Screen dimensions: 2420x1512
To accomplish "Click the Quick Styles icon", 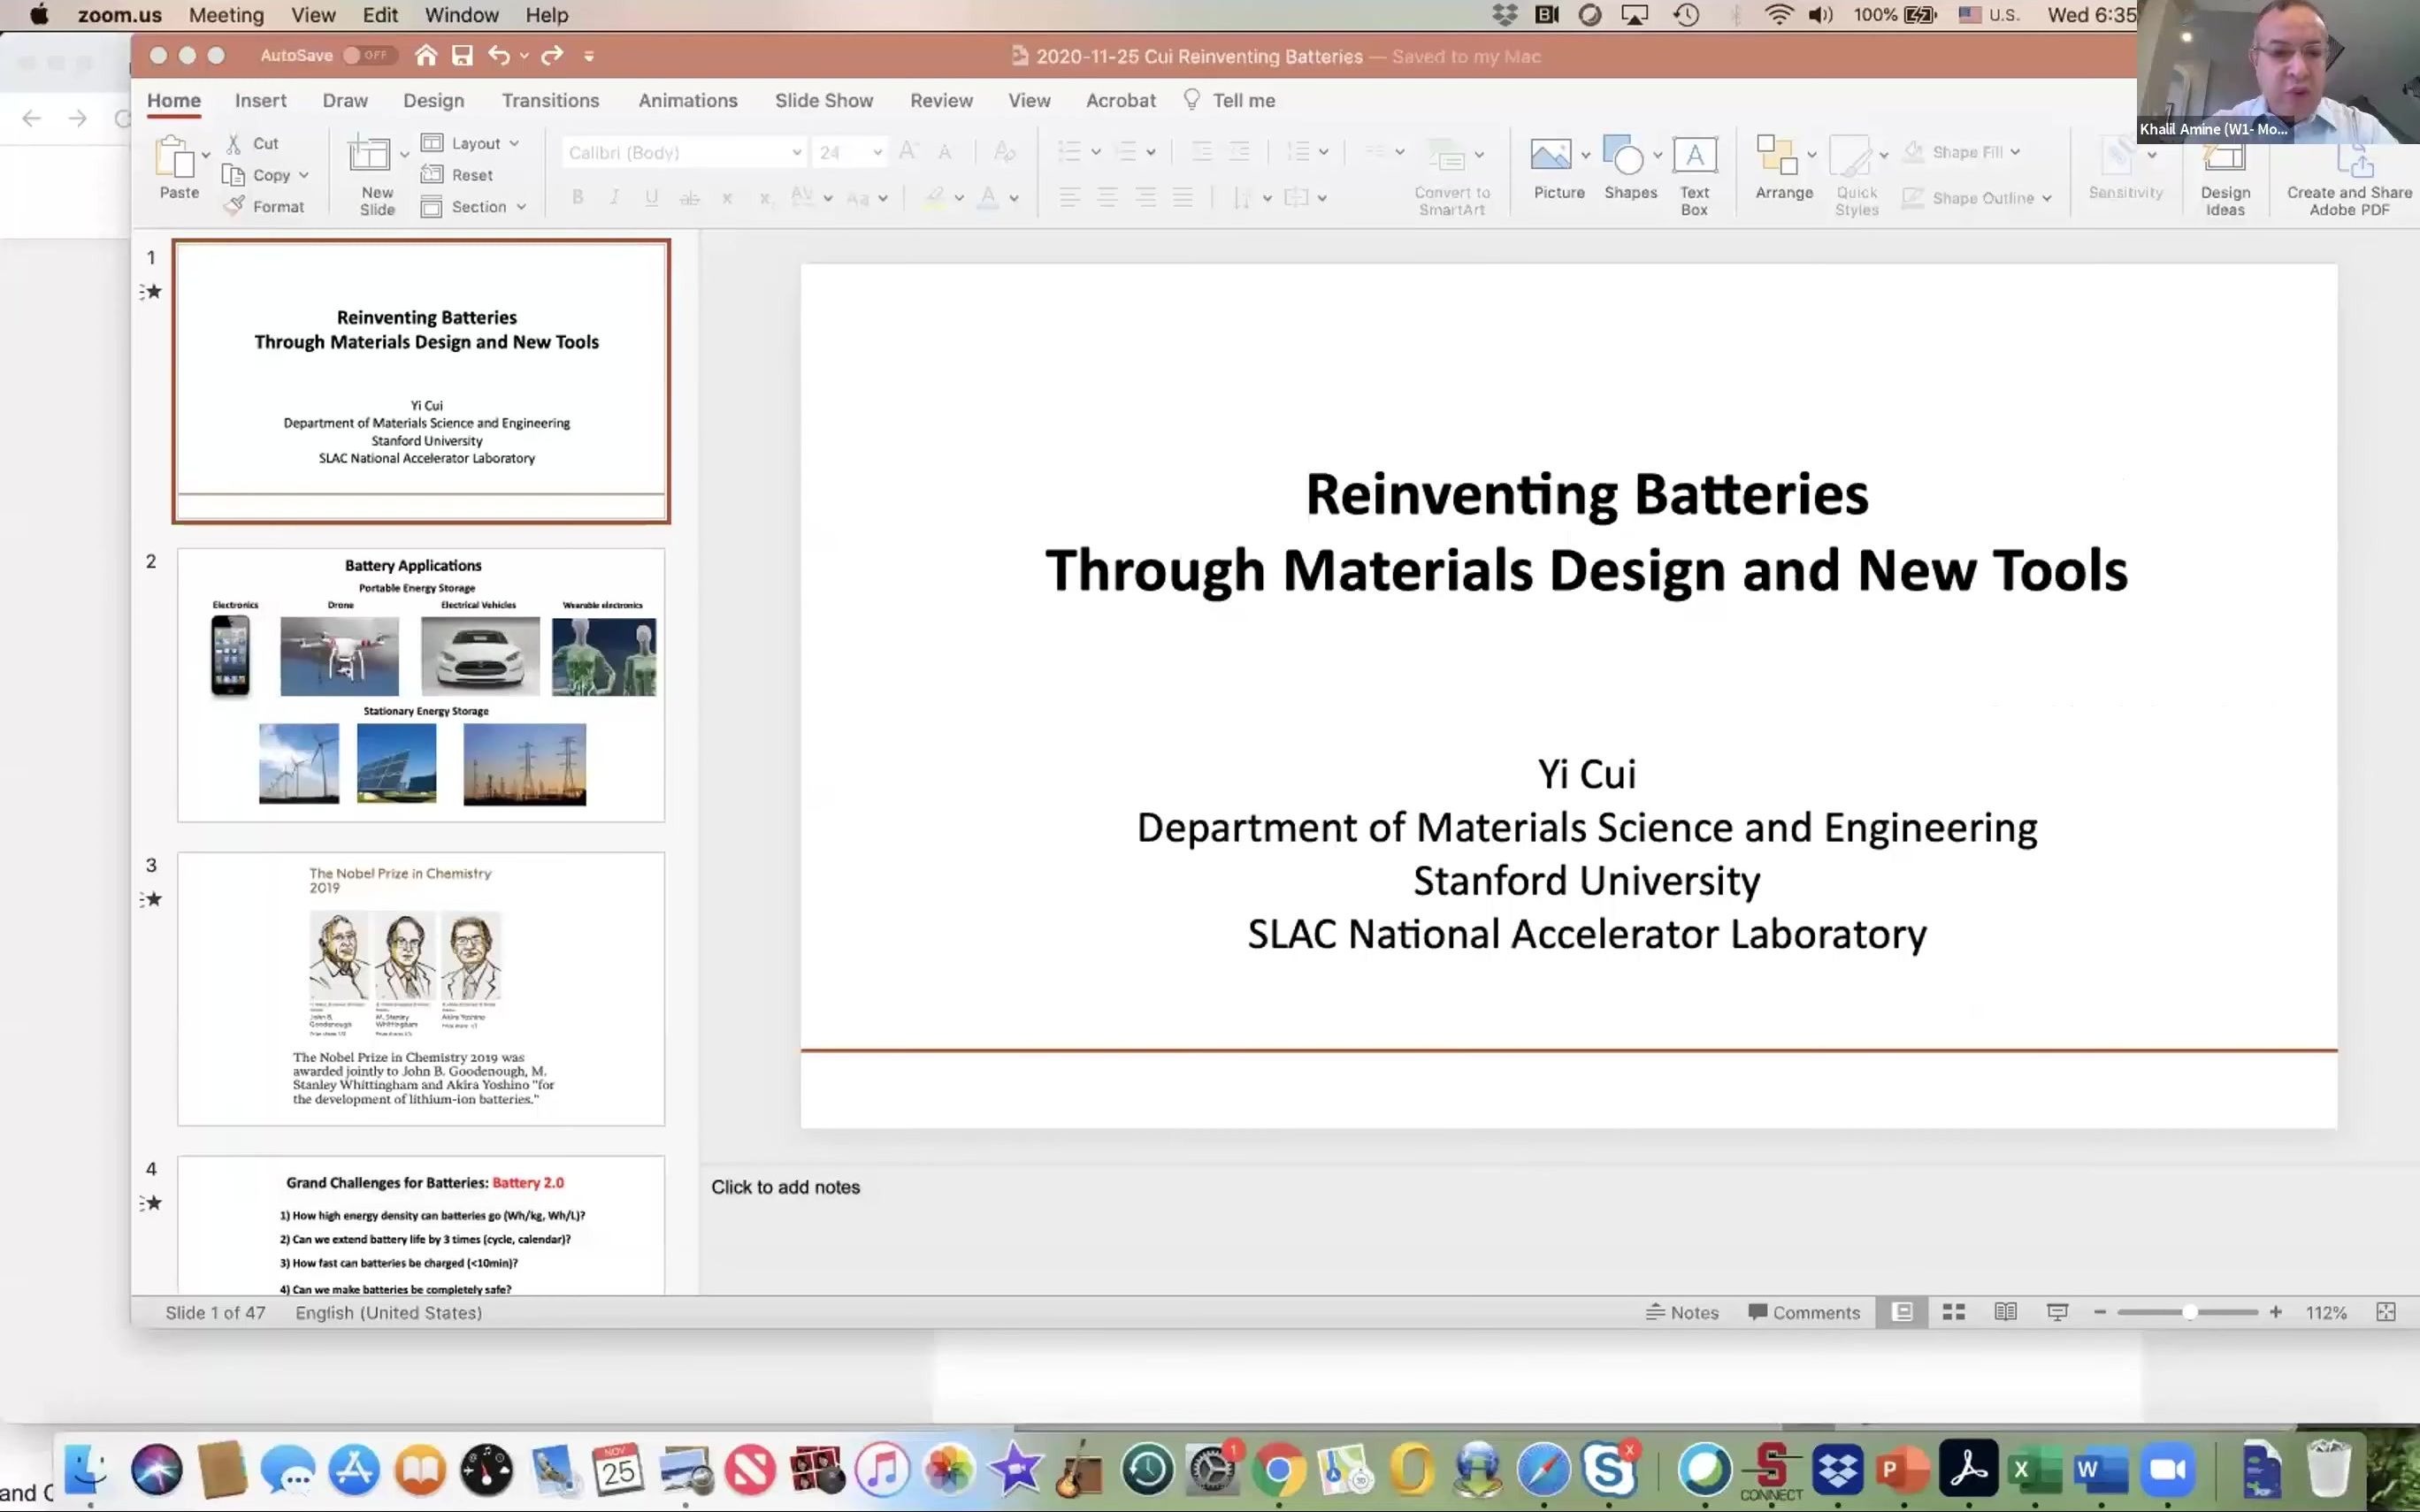I will pos(1849,155).
